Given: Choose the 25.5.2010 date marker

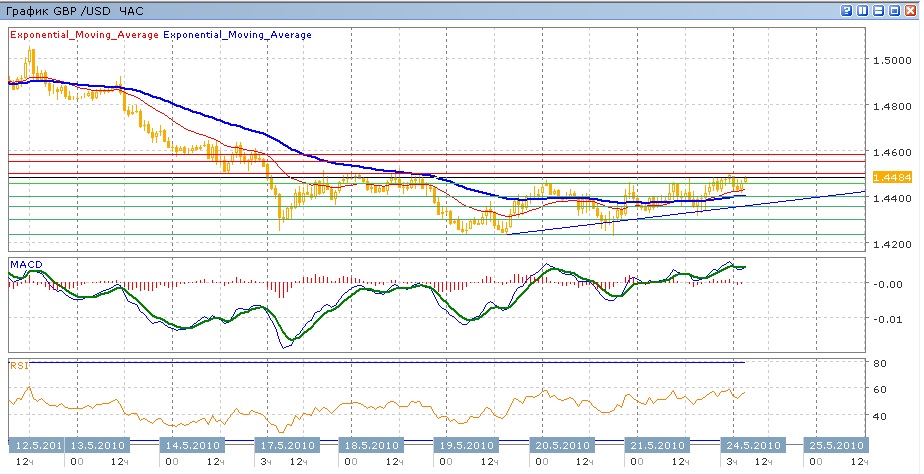Looking at the screenshot, I should pyautogui.click(x=834, y=445).
